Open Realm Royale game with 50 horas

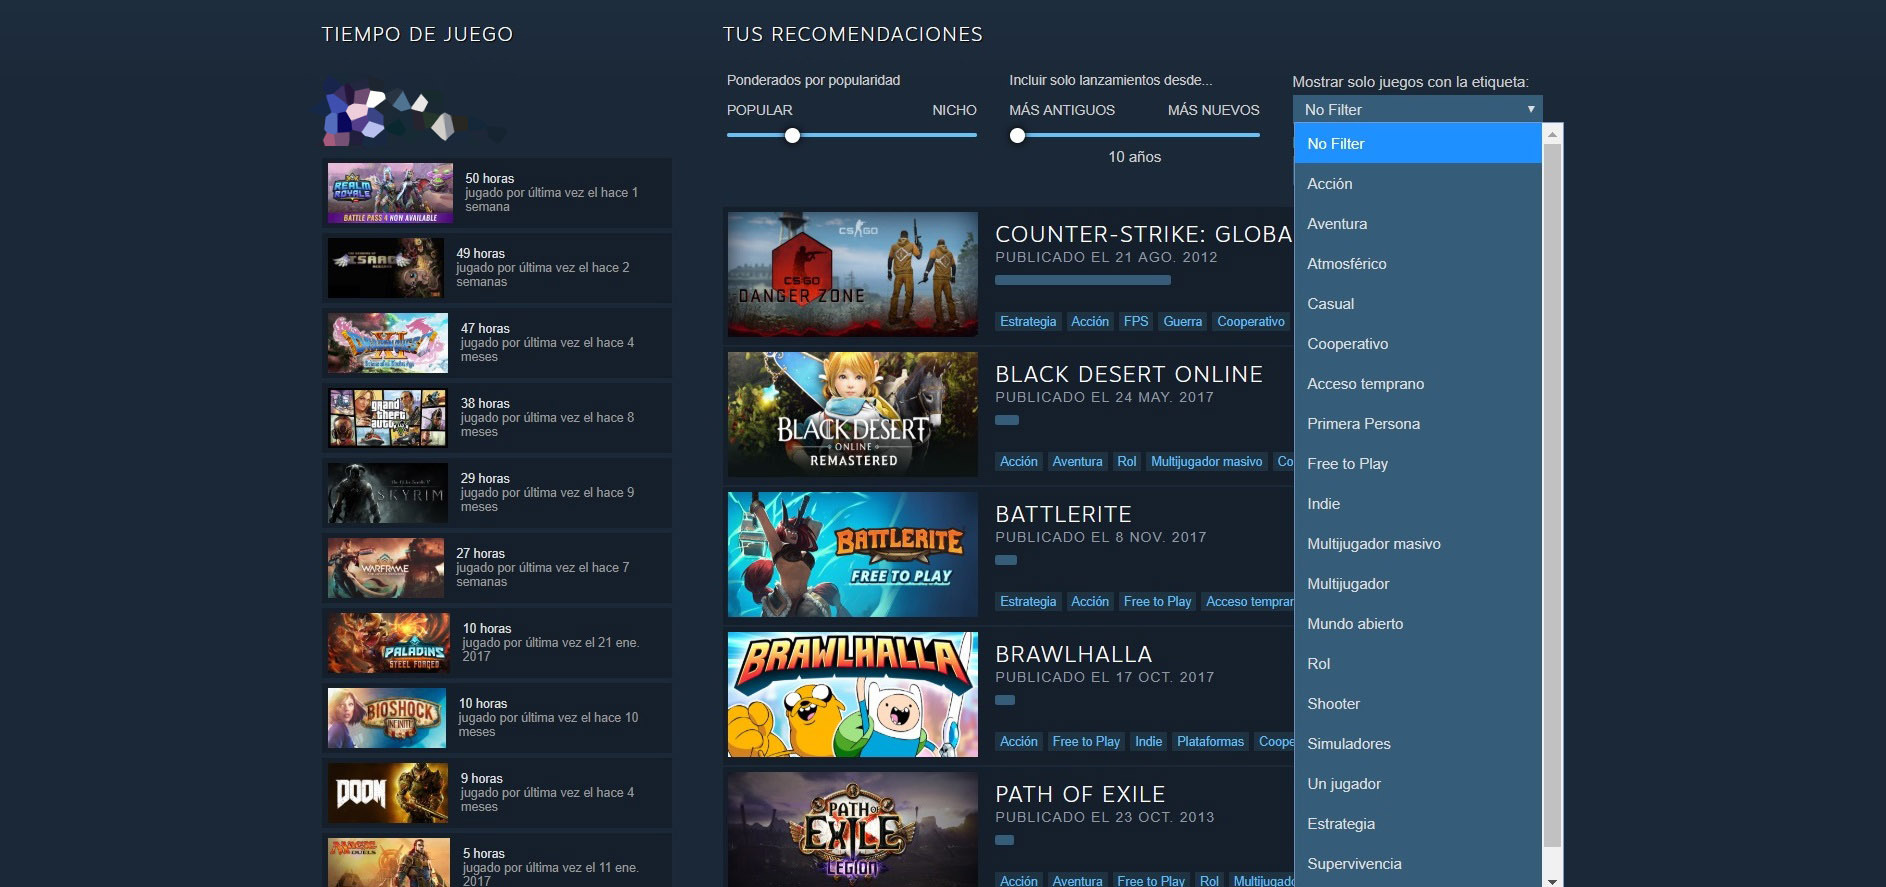[x=390, y=193]
